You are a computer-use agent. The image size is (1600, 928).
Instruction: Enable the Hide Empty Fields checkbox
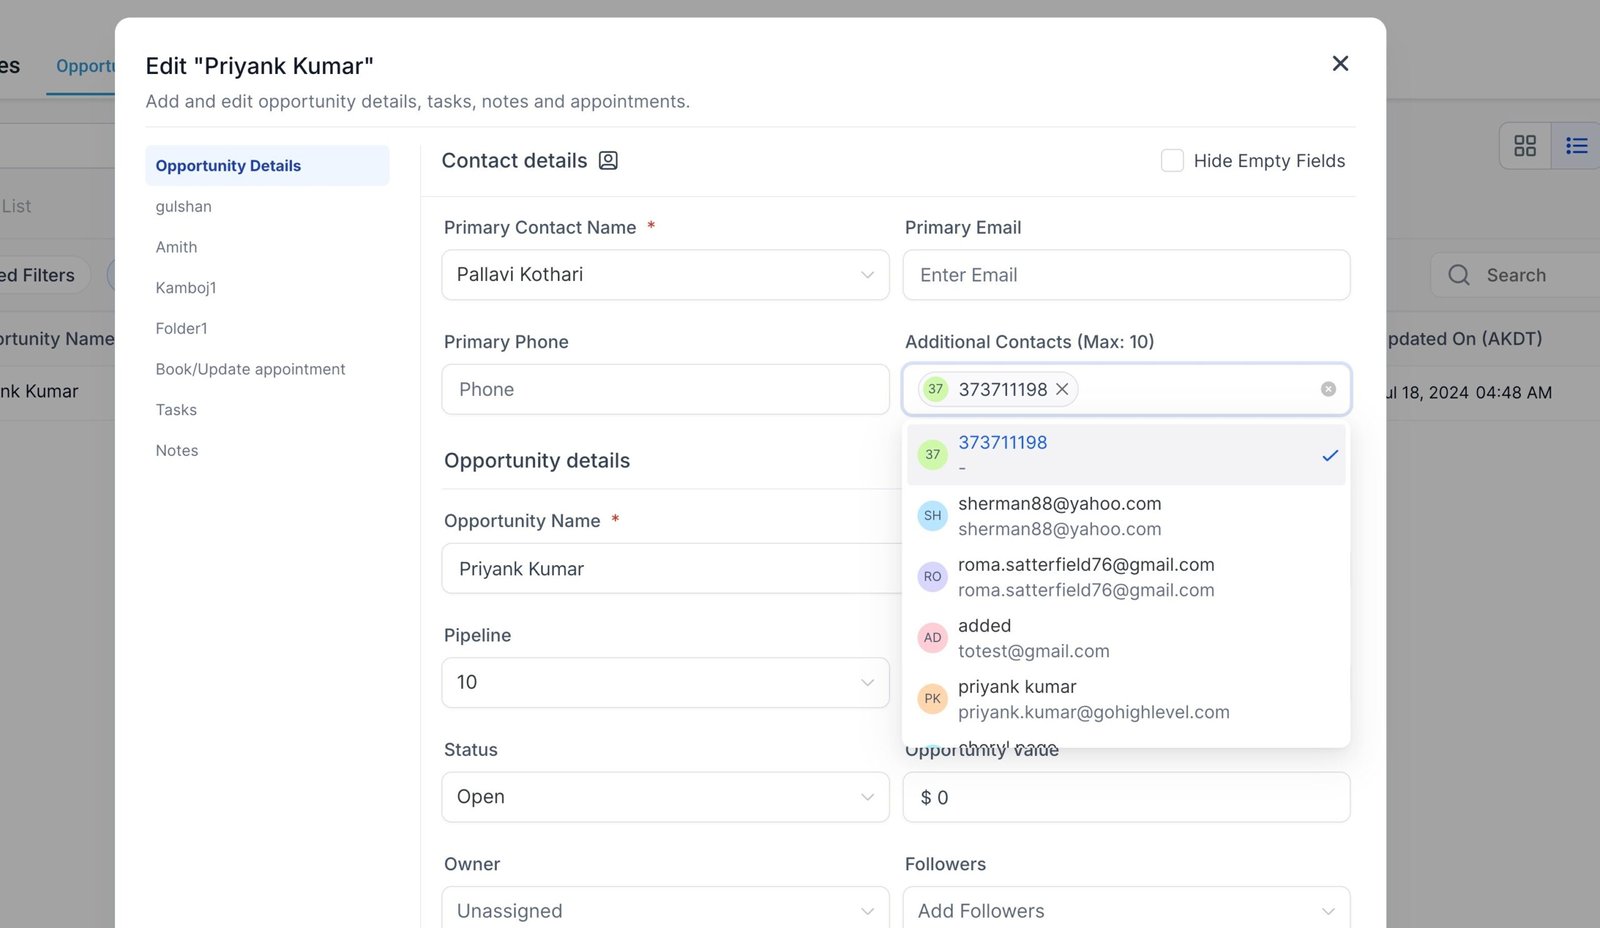[1172, 161]
